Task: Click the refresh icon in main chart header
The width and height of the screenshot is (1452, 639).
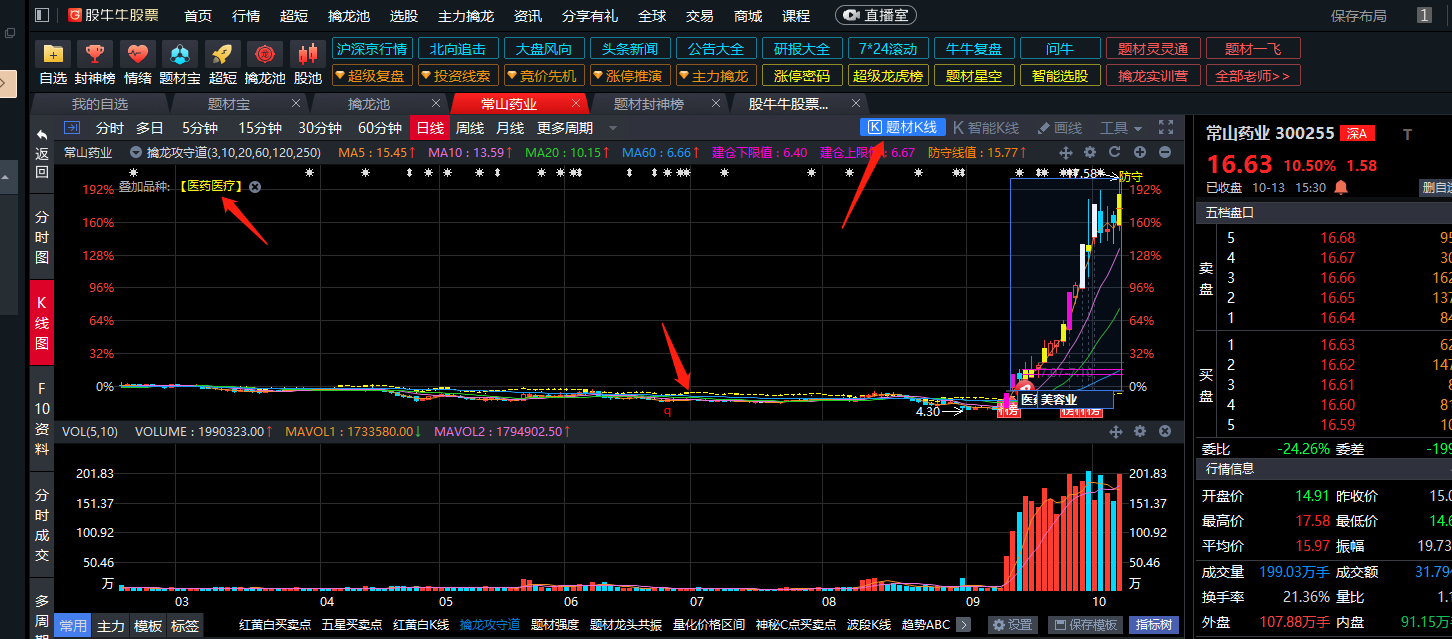Action: tap(1115, 152)
